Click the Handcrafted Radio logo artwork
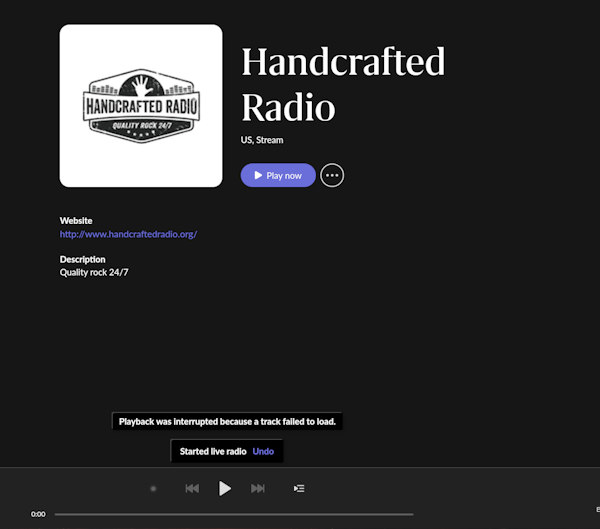 coord(141,106)
